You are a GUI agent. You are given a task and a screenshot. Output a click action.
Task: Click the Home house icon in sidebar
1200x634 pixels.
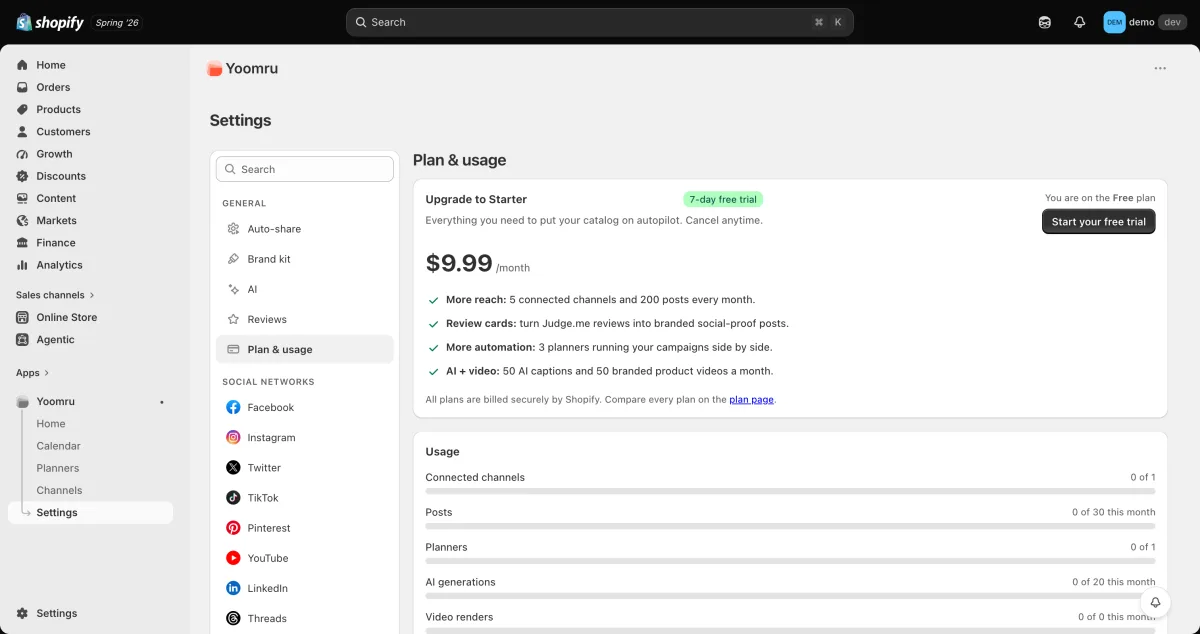tap(22, 65)
